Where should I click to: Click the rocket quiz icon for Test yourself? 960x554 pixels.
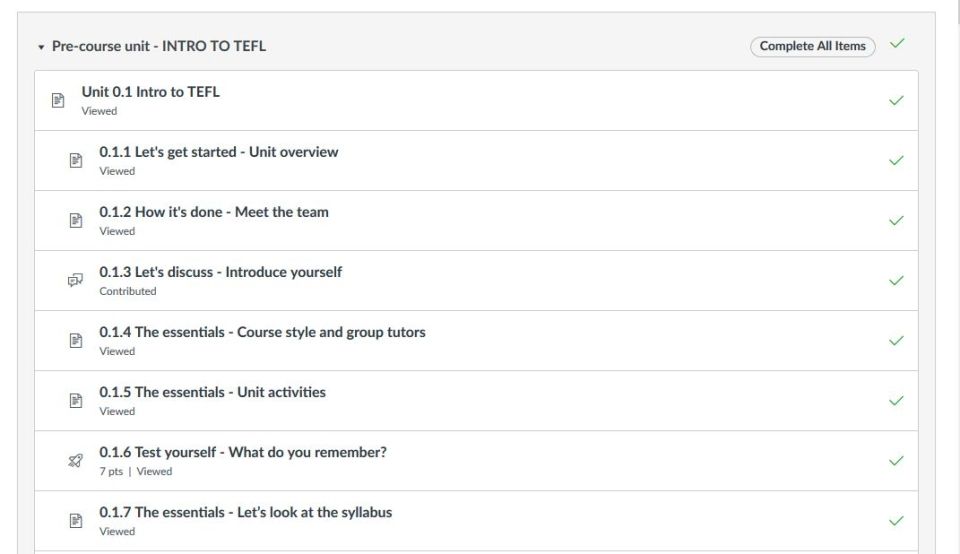coord(75,460)
